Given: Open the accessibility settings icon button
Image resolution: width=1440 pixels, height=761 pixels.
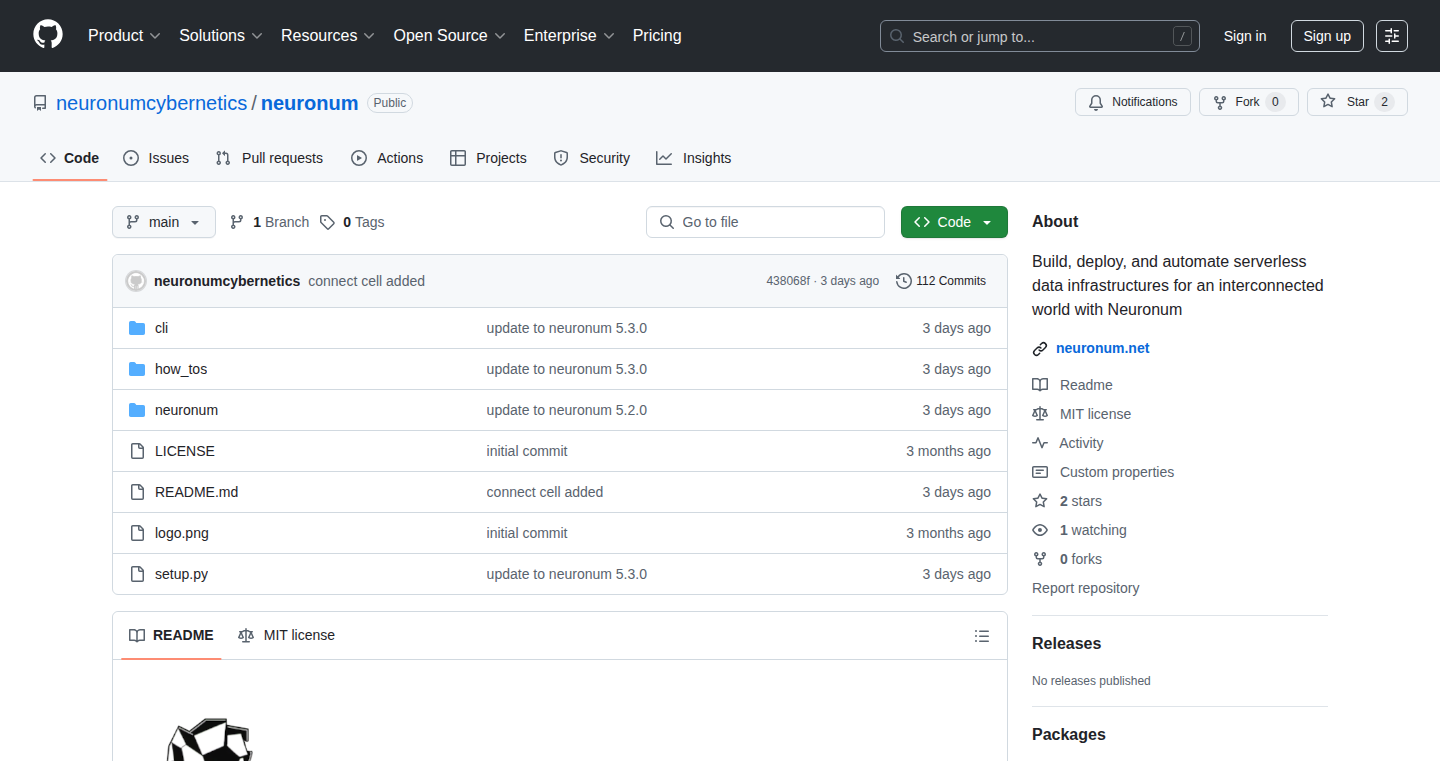Looking at the screenshot, I should pos(1392,36).
